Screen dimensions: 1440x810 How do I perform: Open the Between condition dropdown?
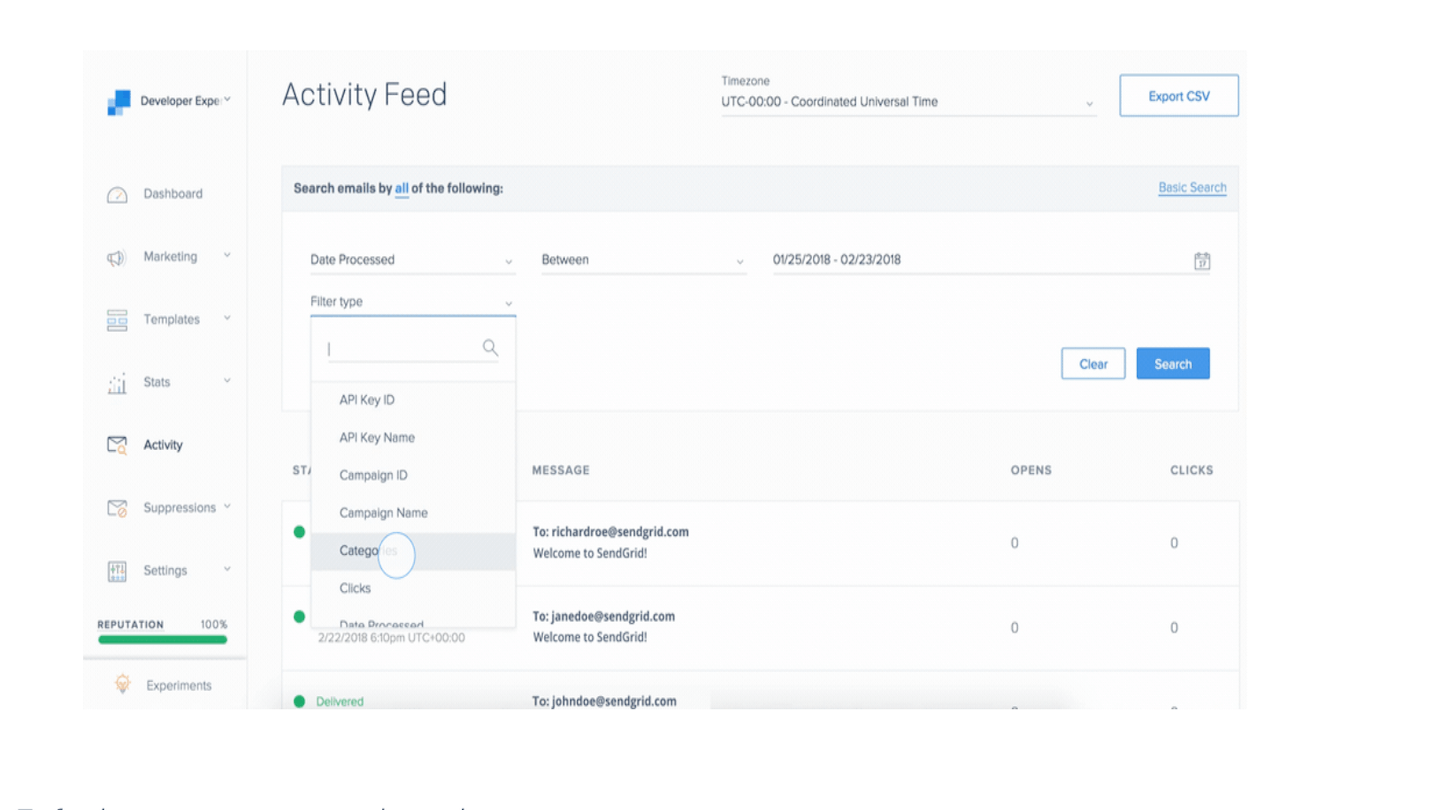[x=643, y=260]
